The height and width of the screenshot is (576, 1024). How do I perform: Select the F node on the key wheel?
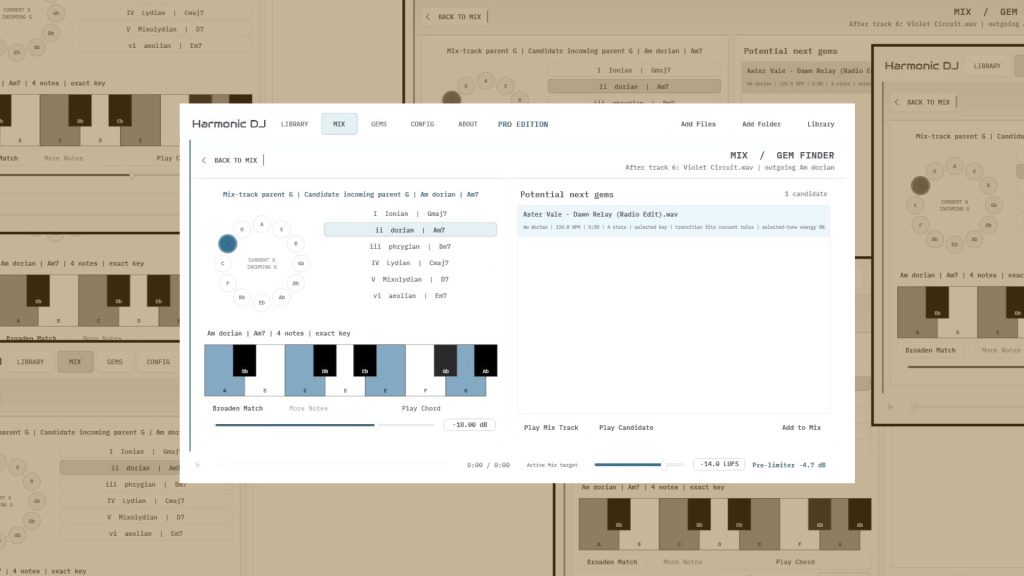227,283
